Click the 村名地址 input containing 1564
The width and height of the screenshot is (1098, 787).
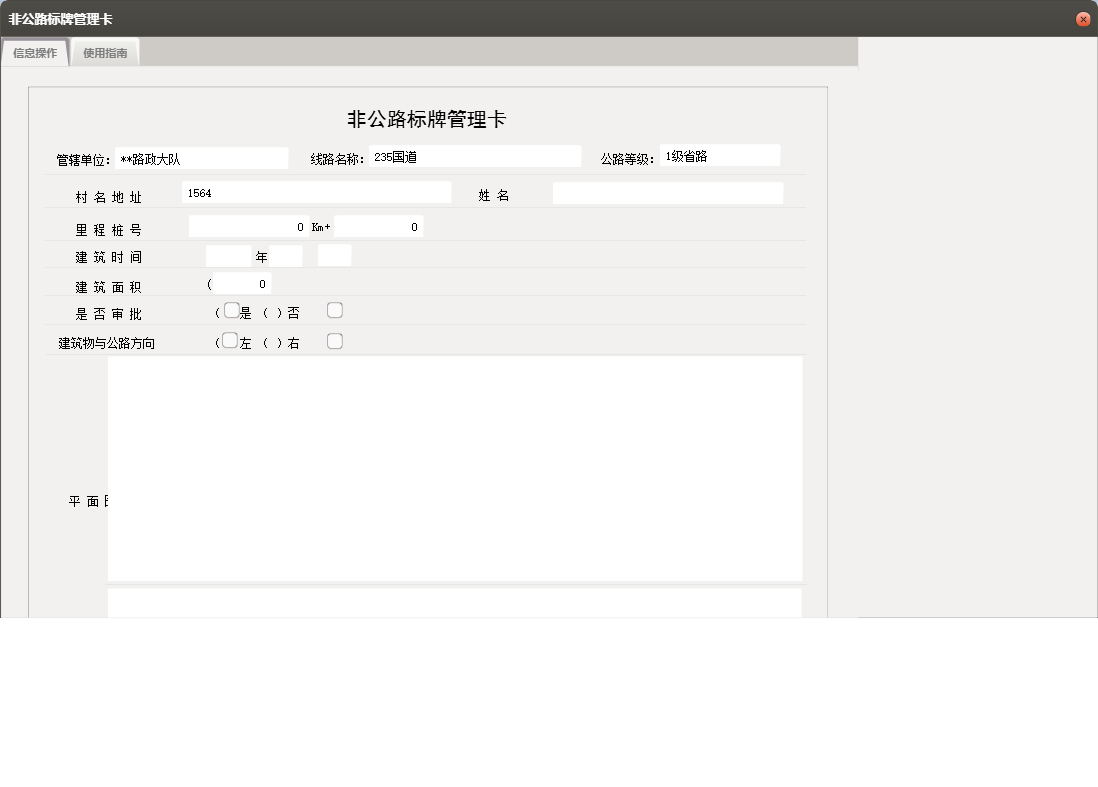[x=317, y=191]
